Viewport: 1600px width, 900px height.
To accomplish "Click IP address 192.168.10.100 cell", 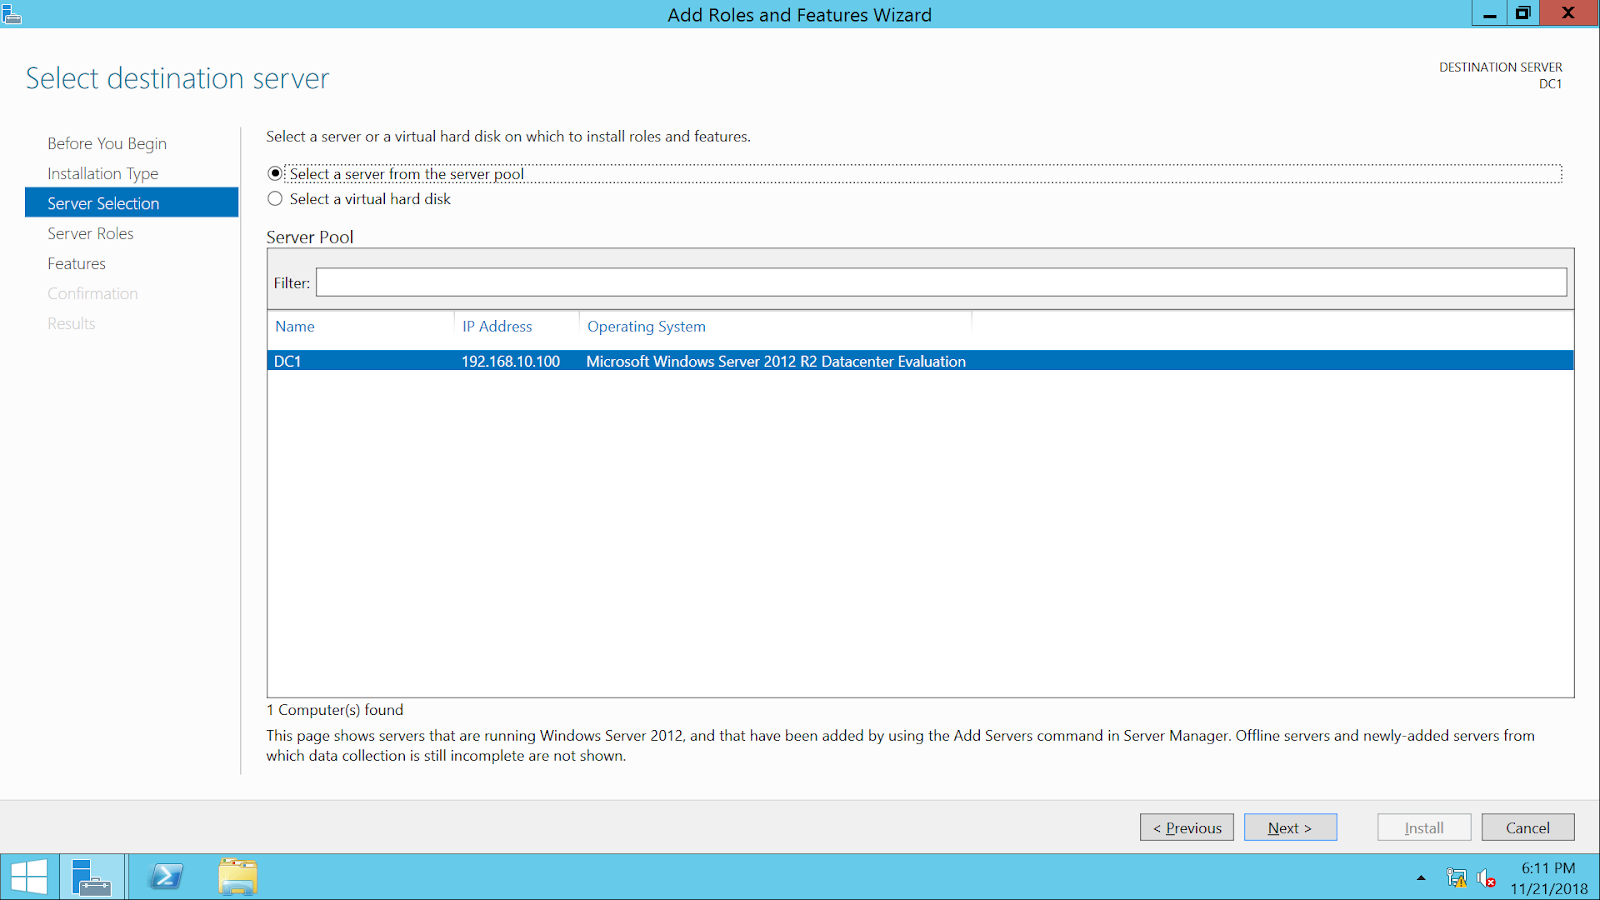I will point(510,361).
